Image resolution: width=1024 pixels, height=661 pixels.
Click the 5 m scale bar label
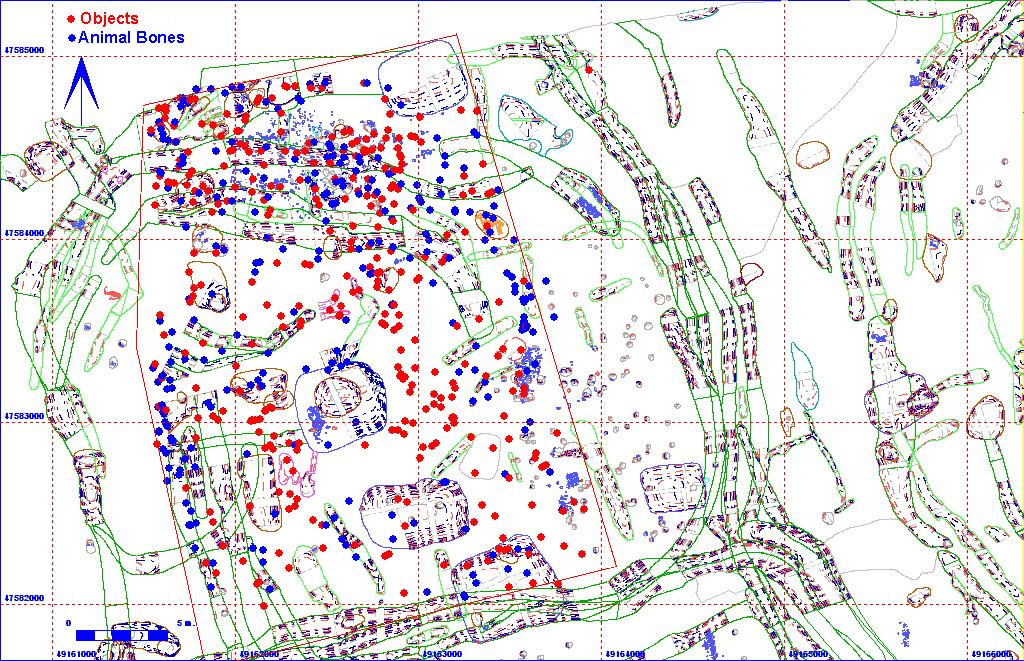click(x=181, y=623)
